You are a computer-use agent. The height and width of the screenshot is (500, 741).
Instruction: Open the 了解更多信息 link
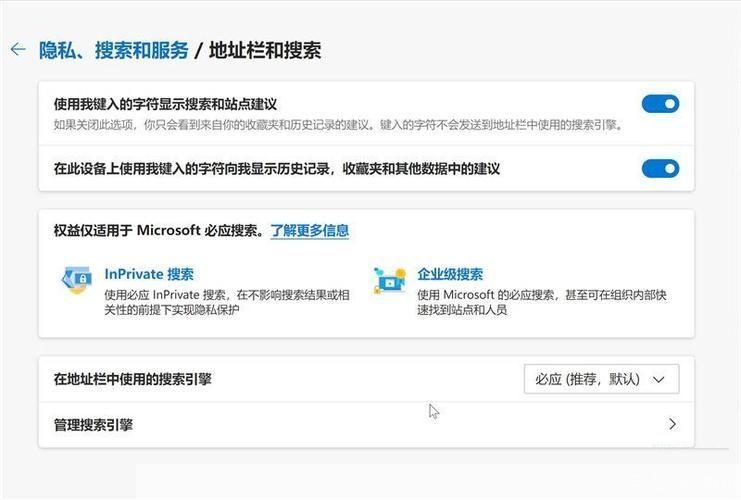pos(310,231)
